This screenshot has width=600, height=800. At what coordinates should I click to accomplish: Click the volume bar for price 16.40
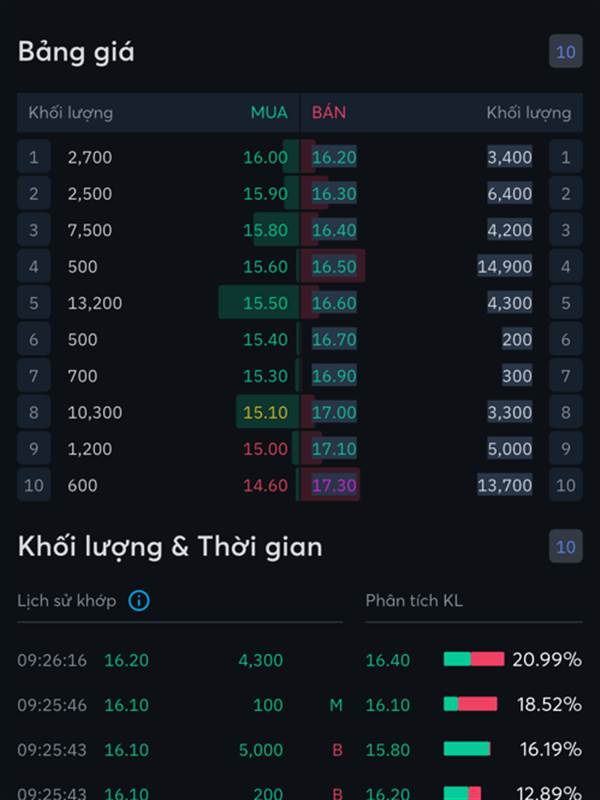click(473, 659)
